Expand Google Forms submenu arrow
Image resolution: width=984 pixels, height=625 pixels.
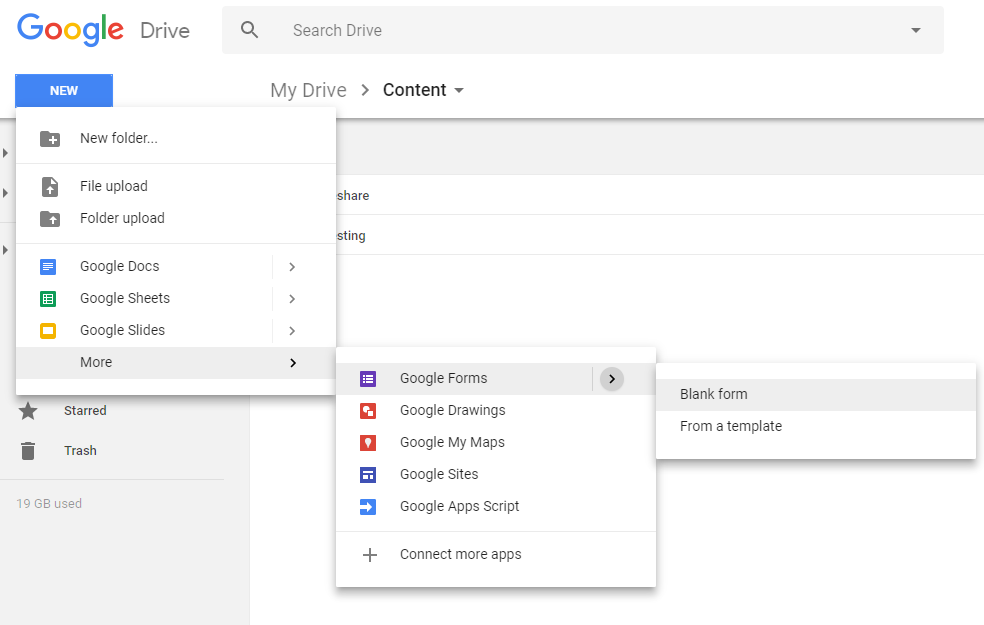pyautogui.click(x=612, y=379)
